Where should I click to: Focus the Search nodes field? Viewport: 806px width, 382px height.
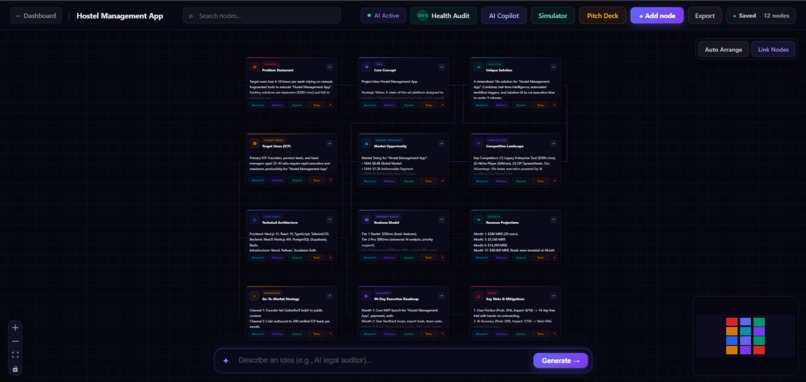pyautogui.click(x=262, y=15)
